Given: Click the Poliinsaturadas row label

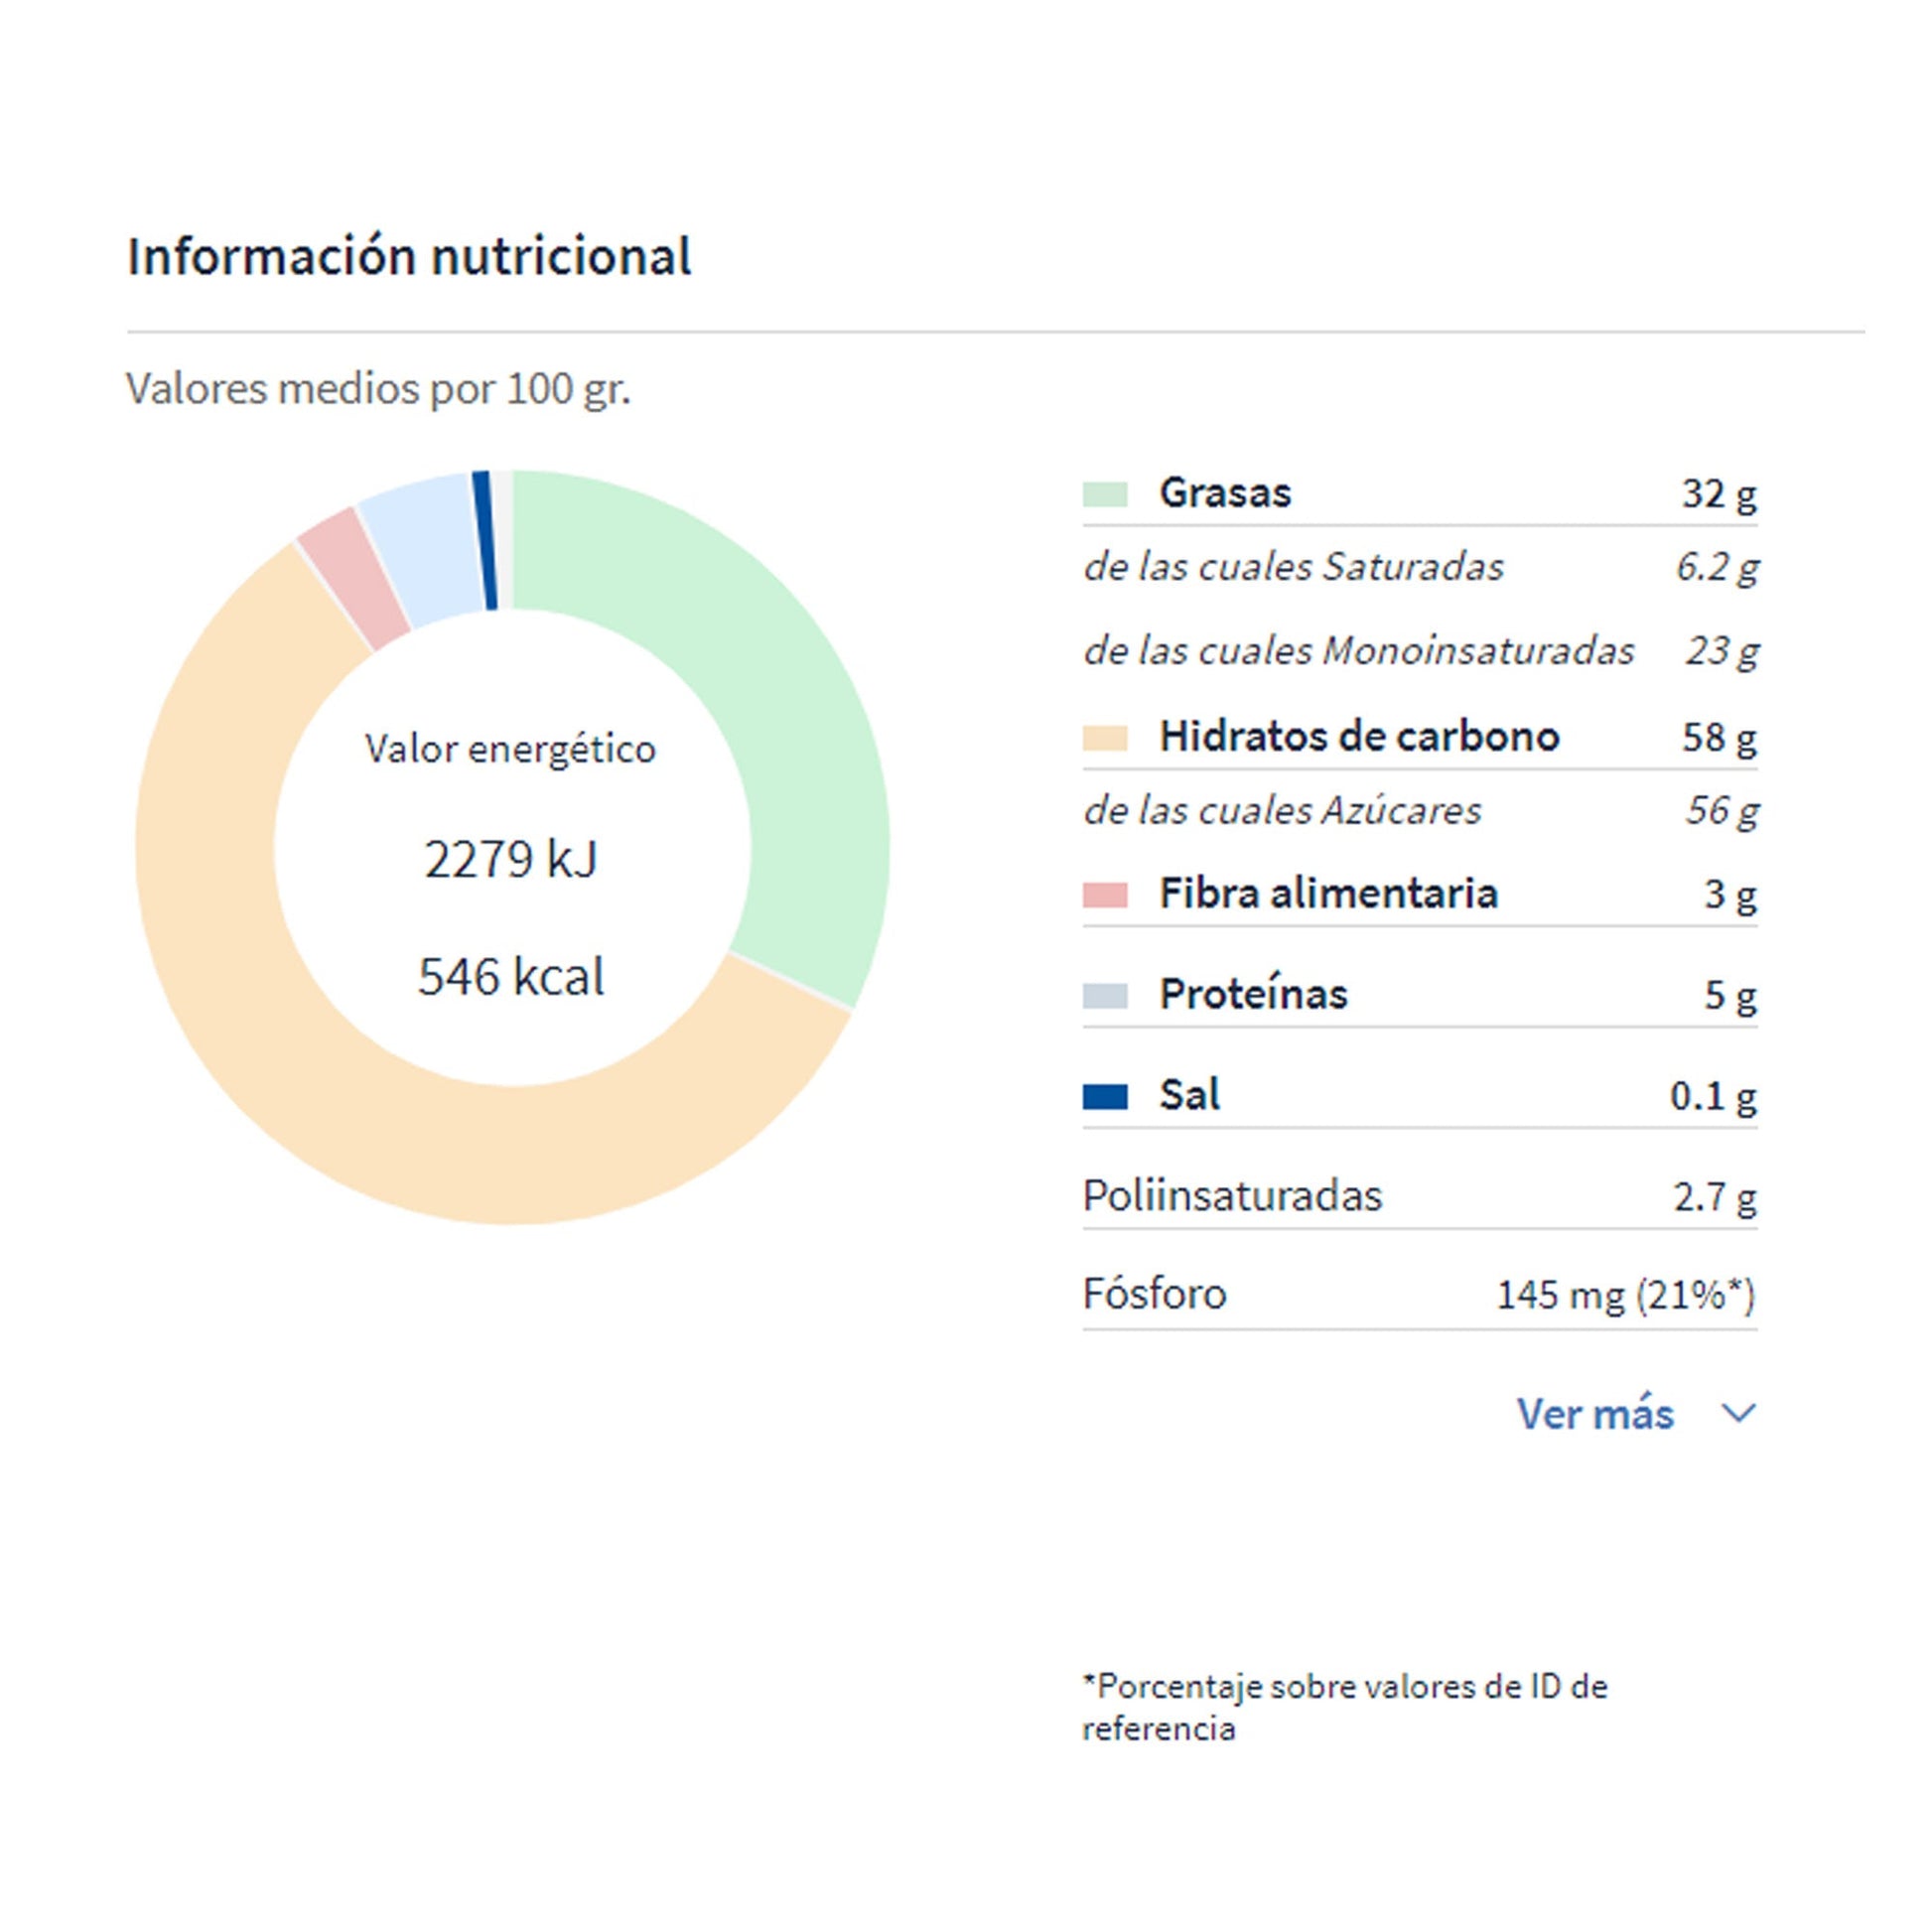Looking at the screenshot, I should tap(1232, 1196).
